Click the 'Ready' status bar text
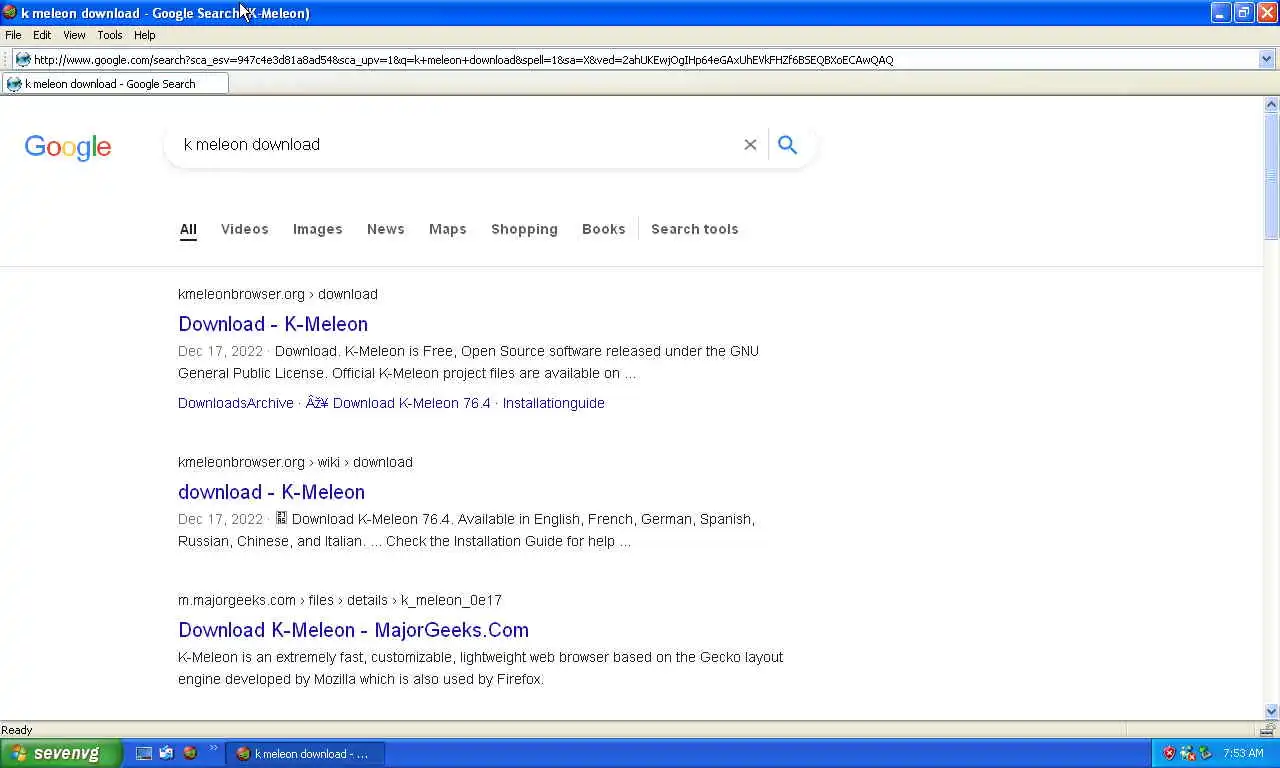 click(17, 730)
